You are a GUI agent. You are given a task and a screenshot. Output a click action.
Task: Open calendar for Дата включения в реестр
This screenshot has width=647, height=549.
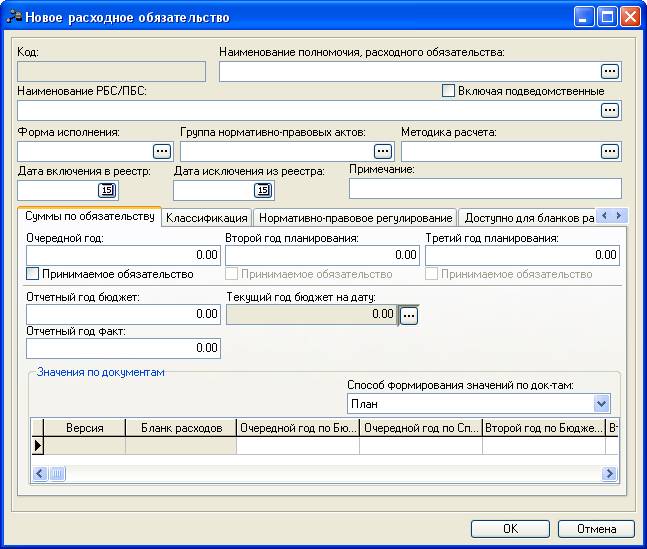pos(107,190)
